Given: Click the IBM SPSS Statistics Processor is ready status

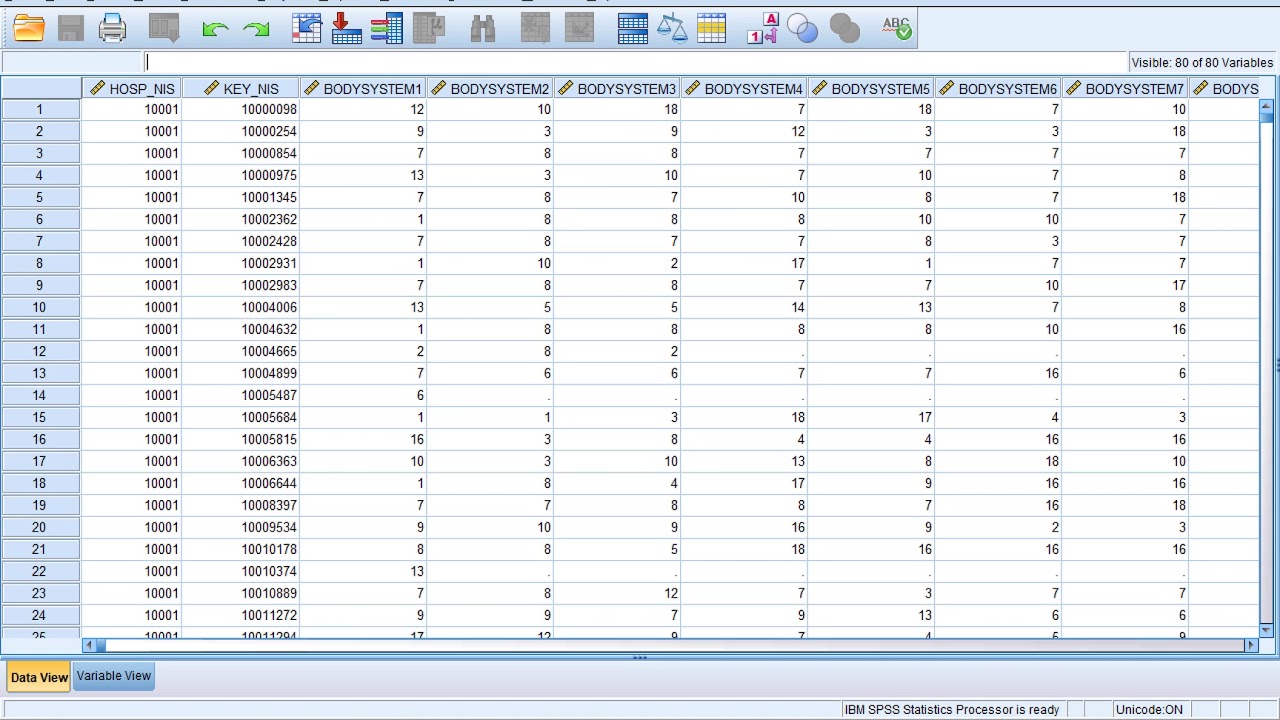Looking at the screenshot, I should [952, 710].
